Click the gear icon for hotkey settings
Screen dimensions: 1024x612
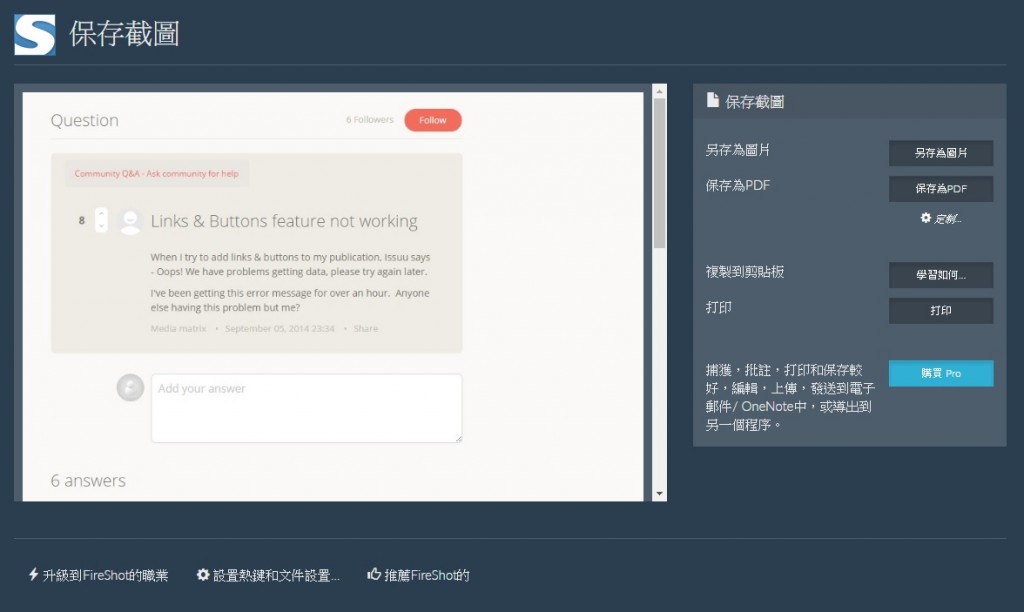coord(203,574)
